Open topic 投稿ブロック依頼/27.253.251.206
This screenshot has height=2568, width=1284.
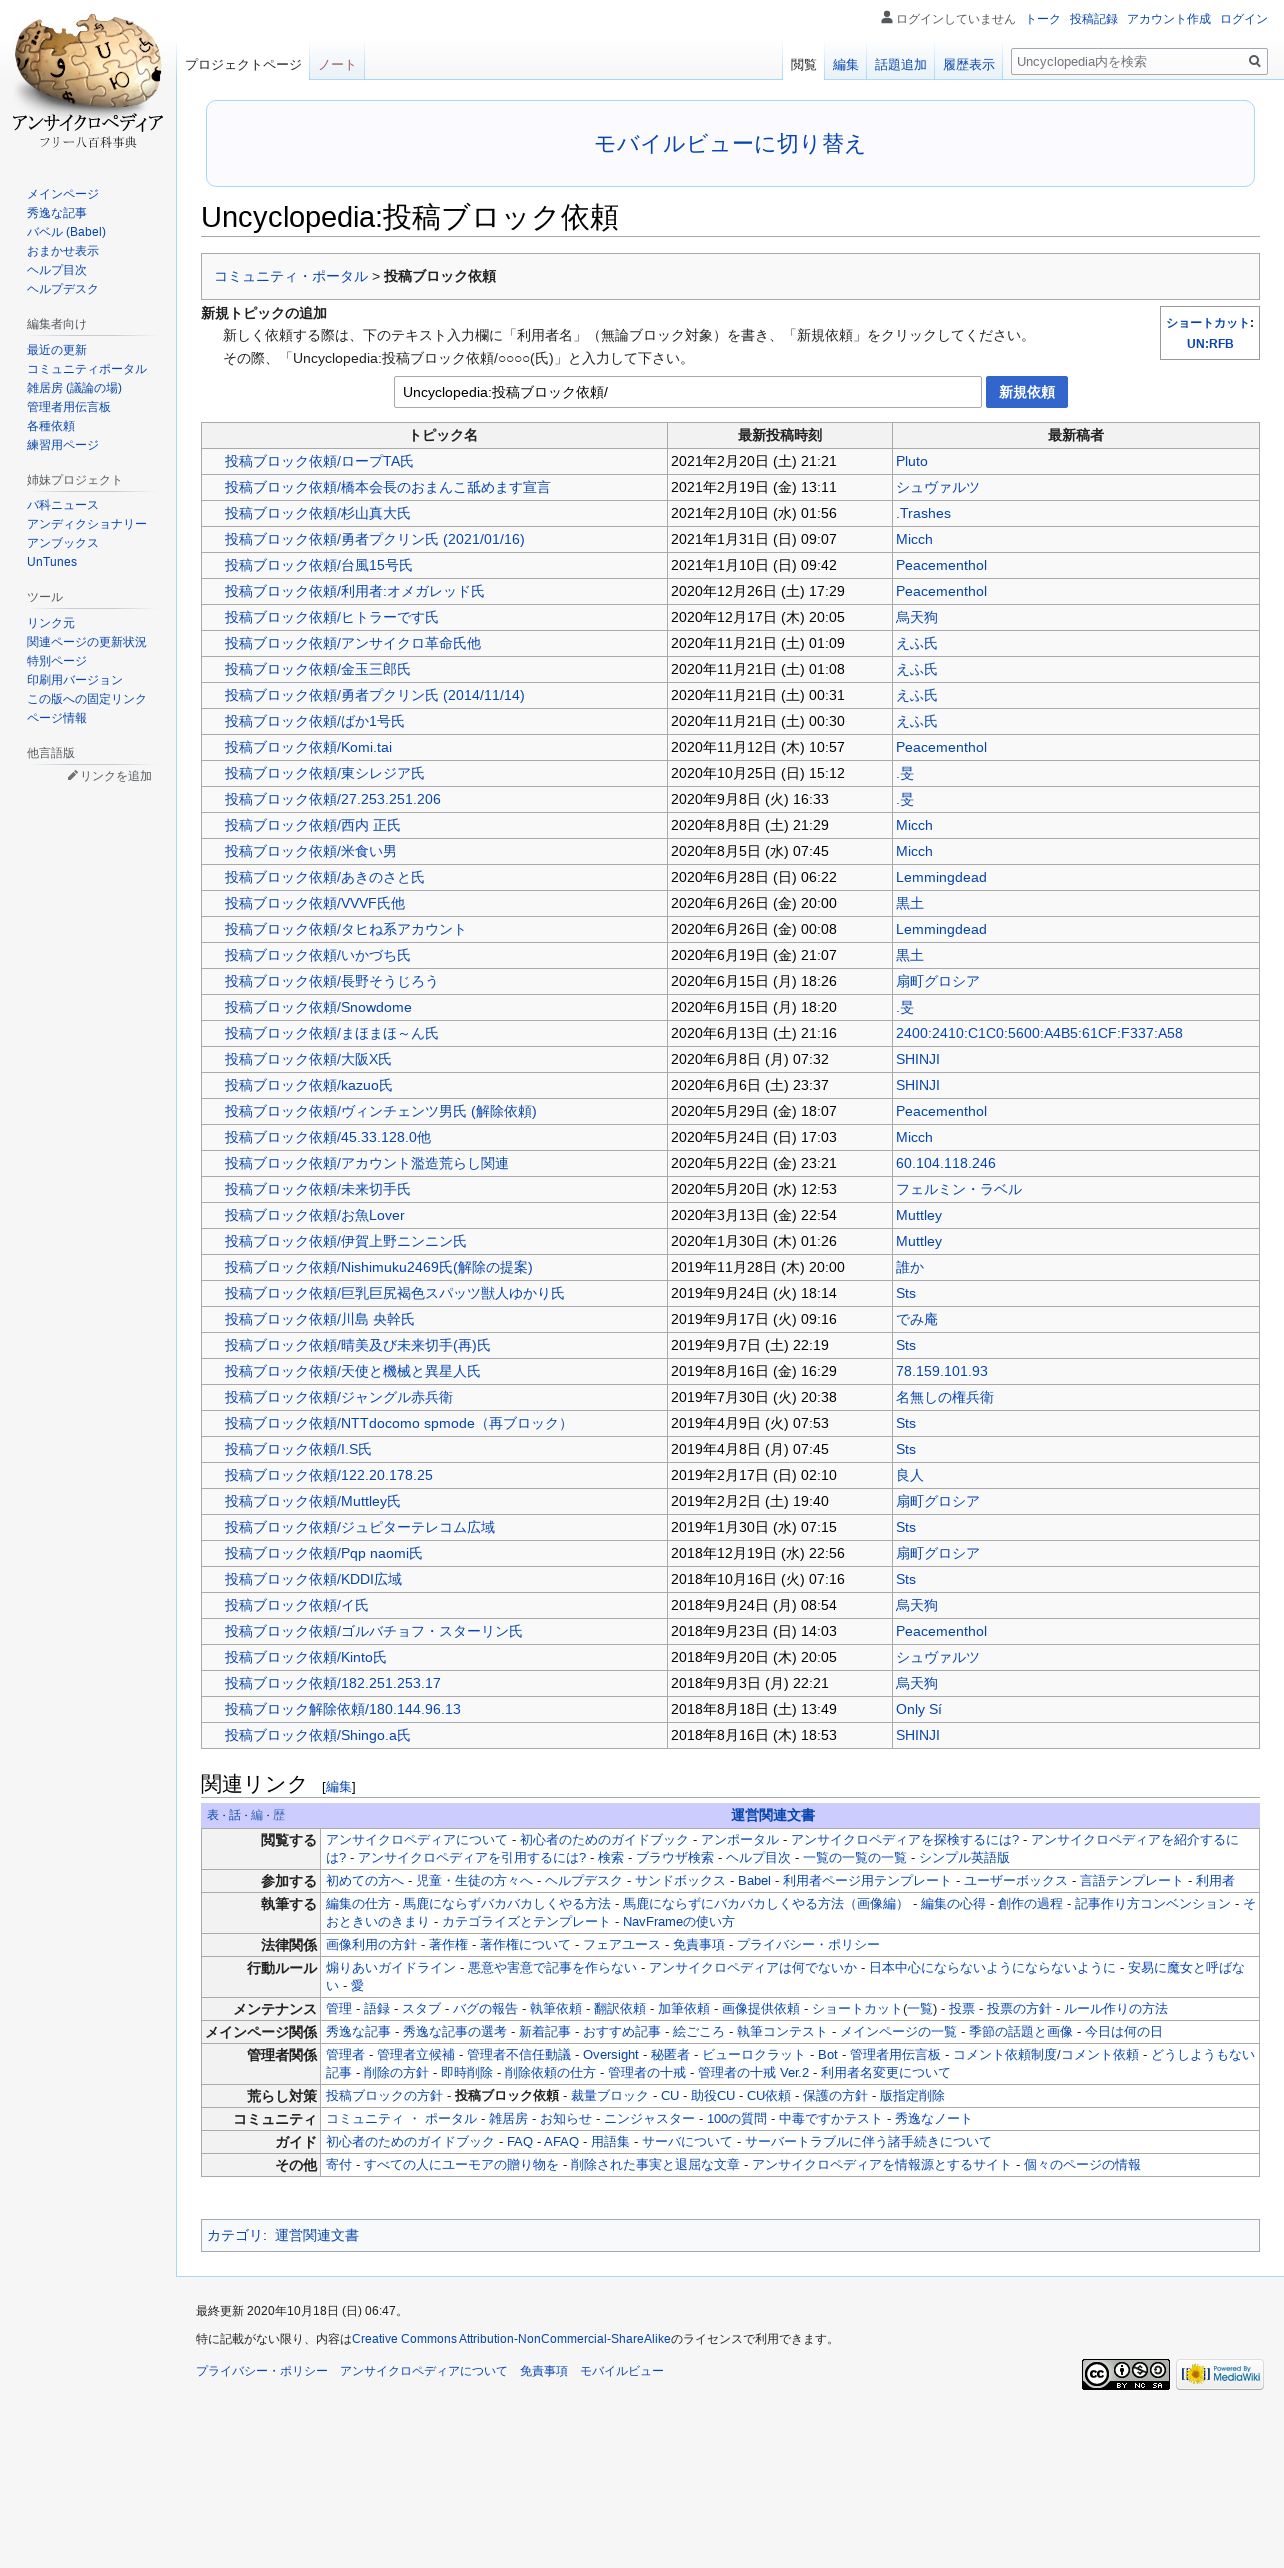click(x=333, y=799)
